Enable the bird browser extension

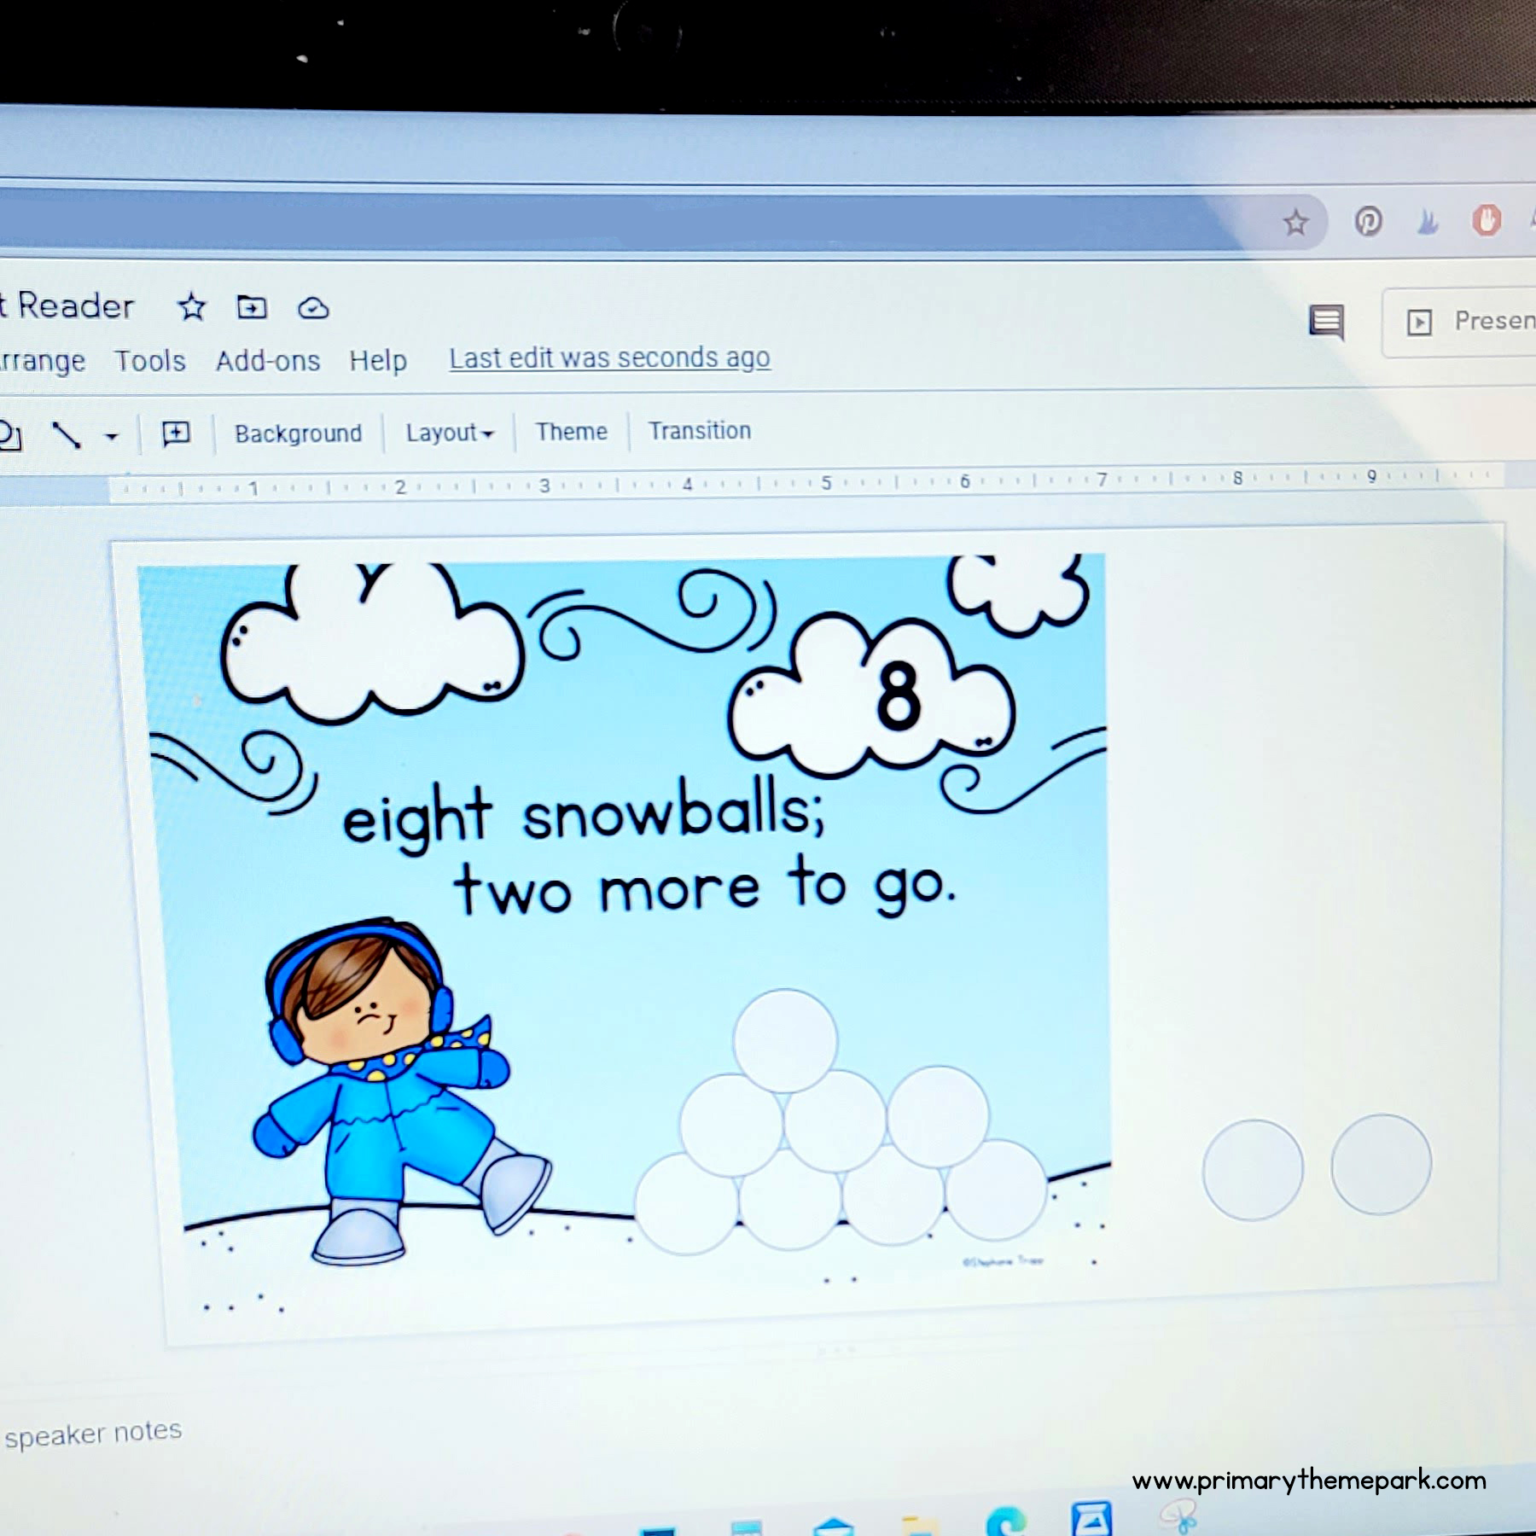1427,222
